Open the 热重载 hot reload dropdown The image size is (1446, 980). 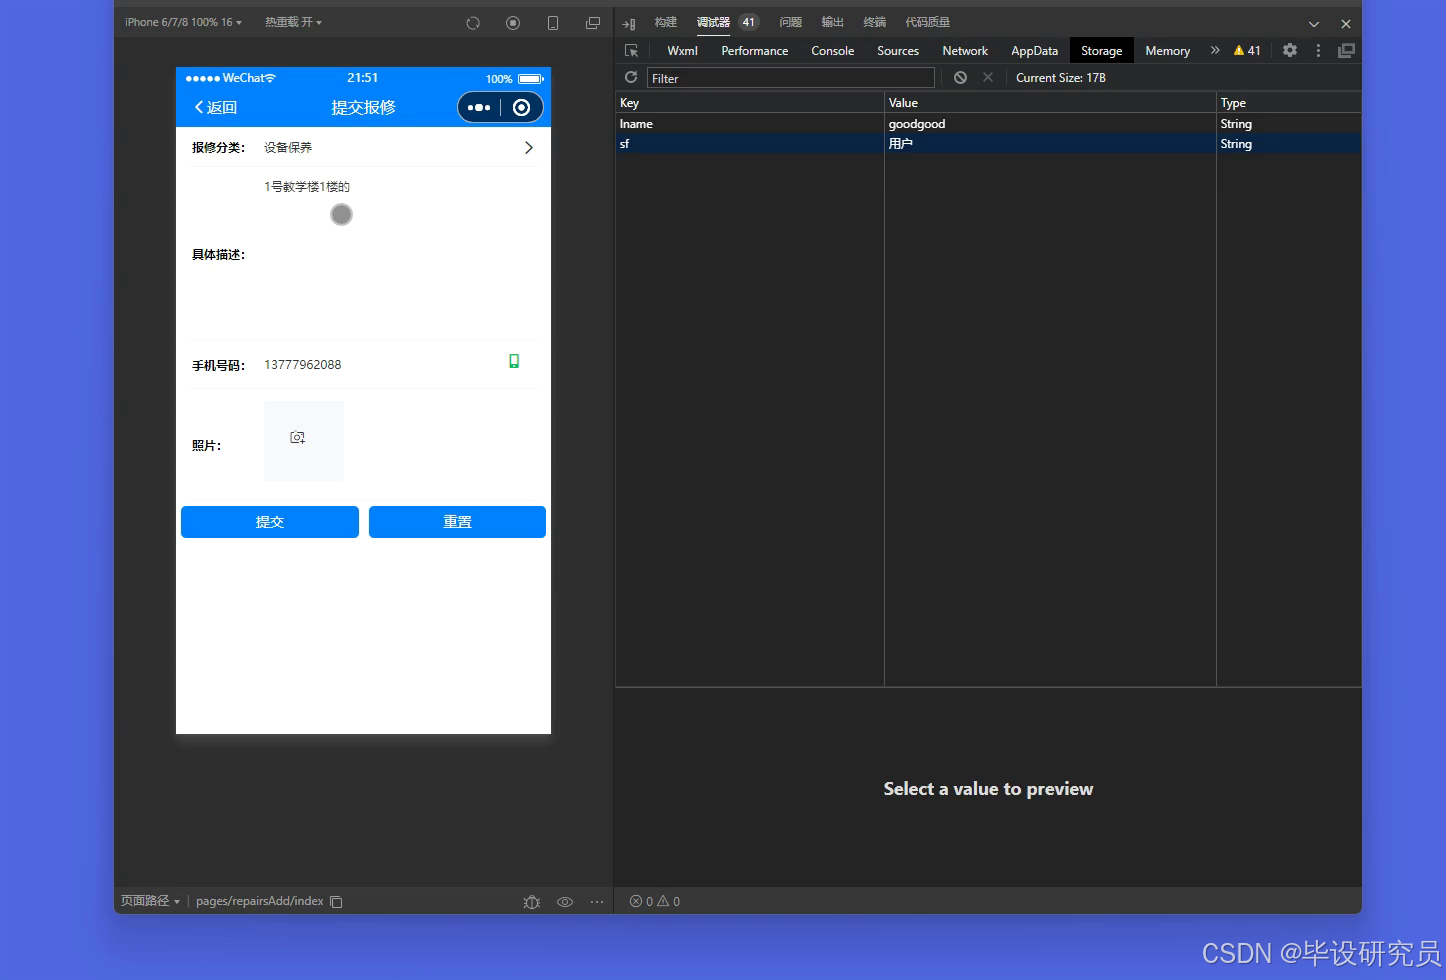(293, 22)
